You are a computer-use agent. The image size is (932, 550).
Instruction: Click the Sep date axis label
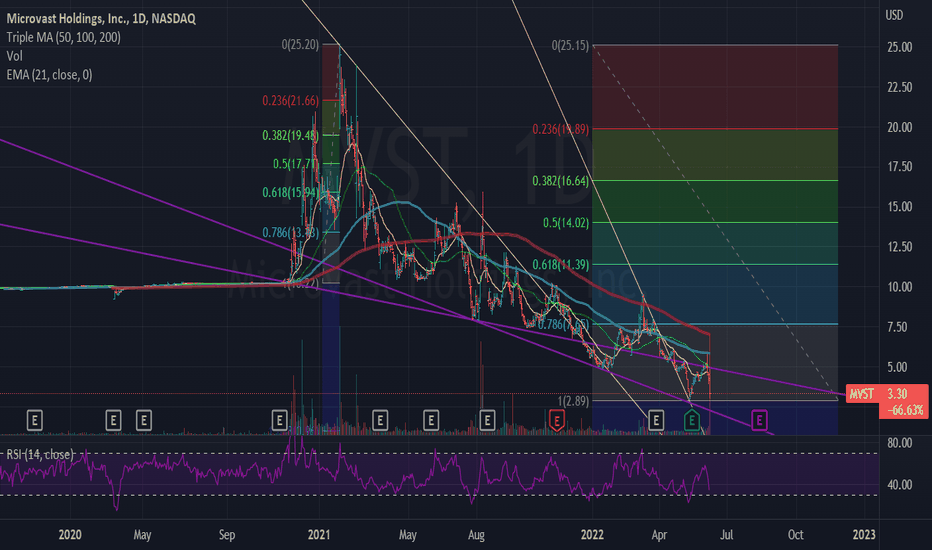click(227, 535)
